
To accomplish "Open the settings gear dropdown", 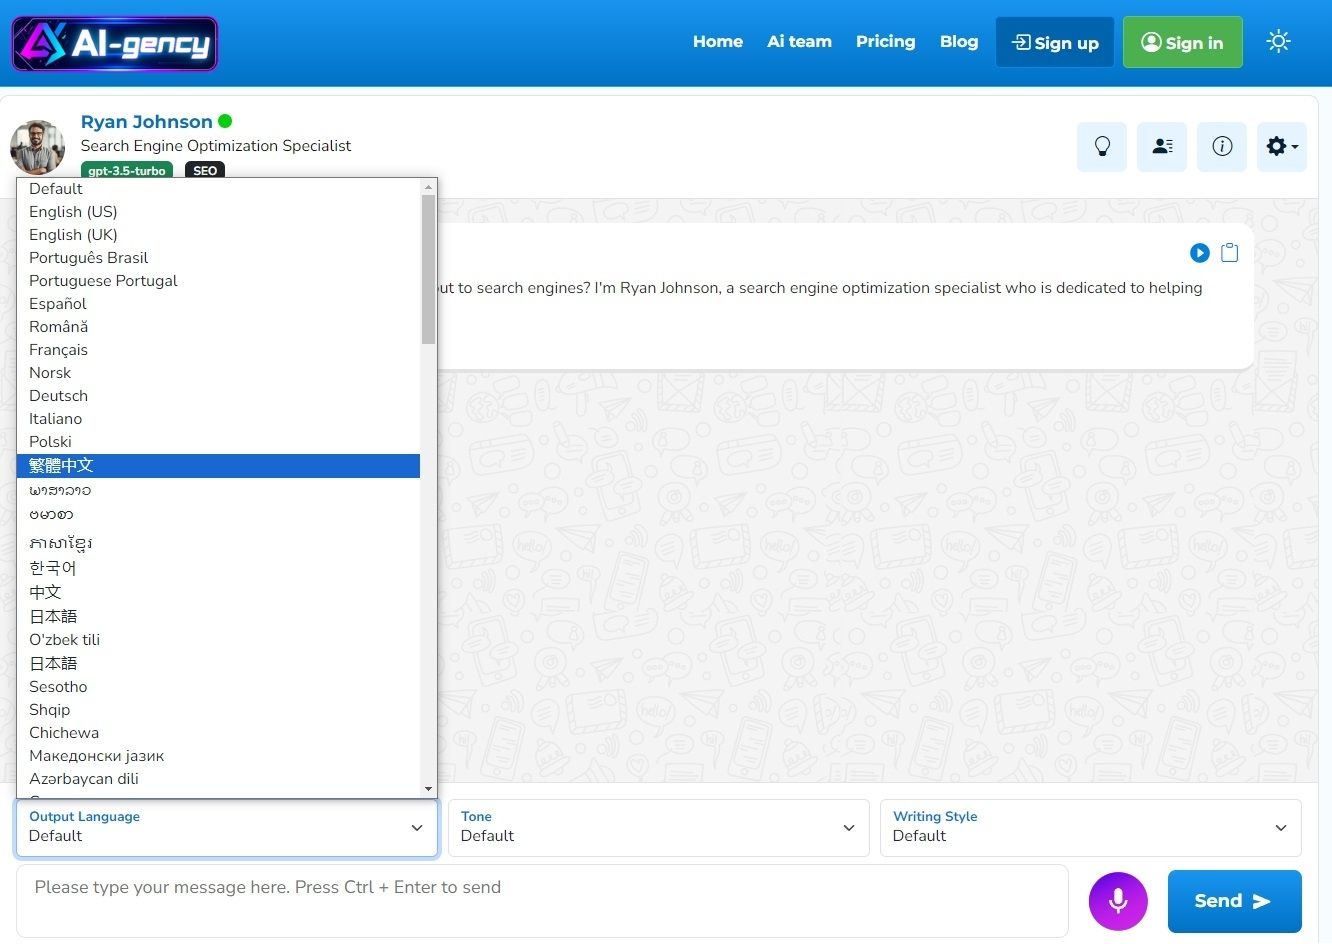I will click(x=1281, y=147).
